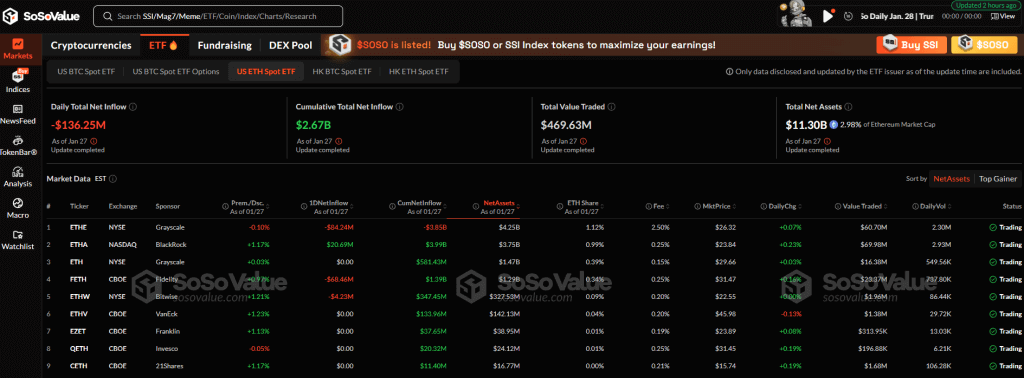Click info icon next to CumNetInflow column
This screenshot has width=1024, height=378.
click(x=391, y=206)
